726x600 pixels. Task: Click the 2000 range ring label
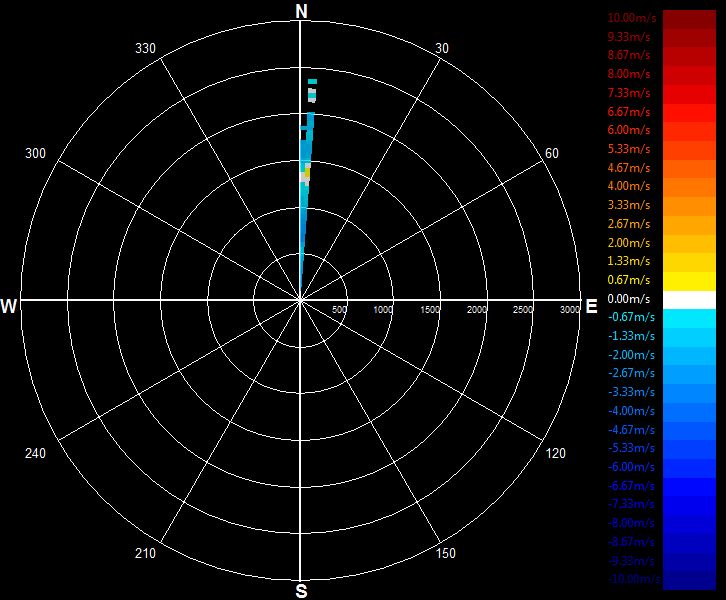coord(476,310)
